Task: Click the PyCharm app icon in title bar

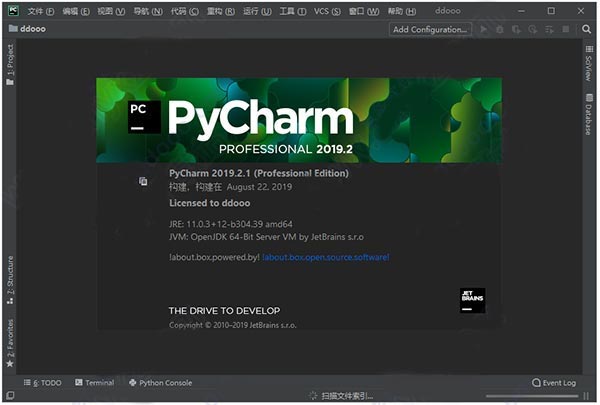Action: (13, 11)
